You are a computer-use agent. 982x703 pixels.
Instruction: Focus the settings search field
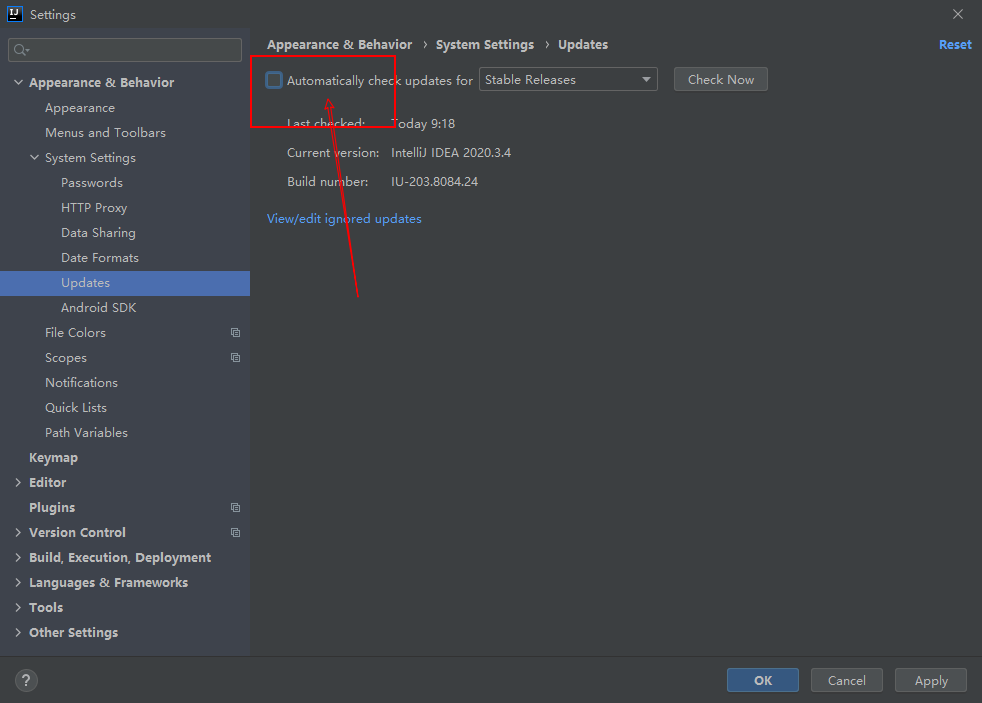pos(125,50)
